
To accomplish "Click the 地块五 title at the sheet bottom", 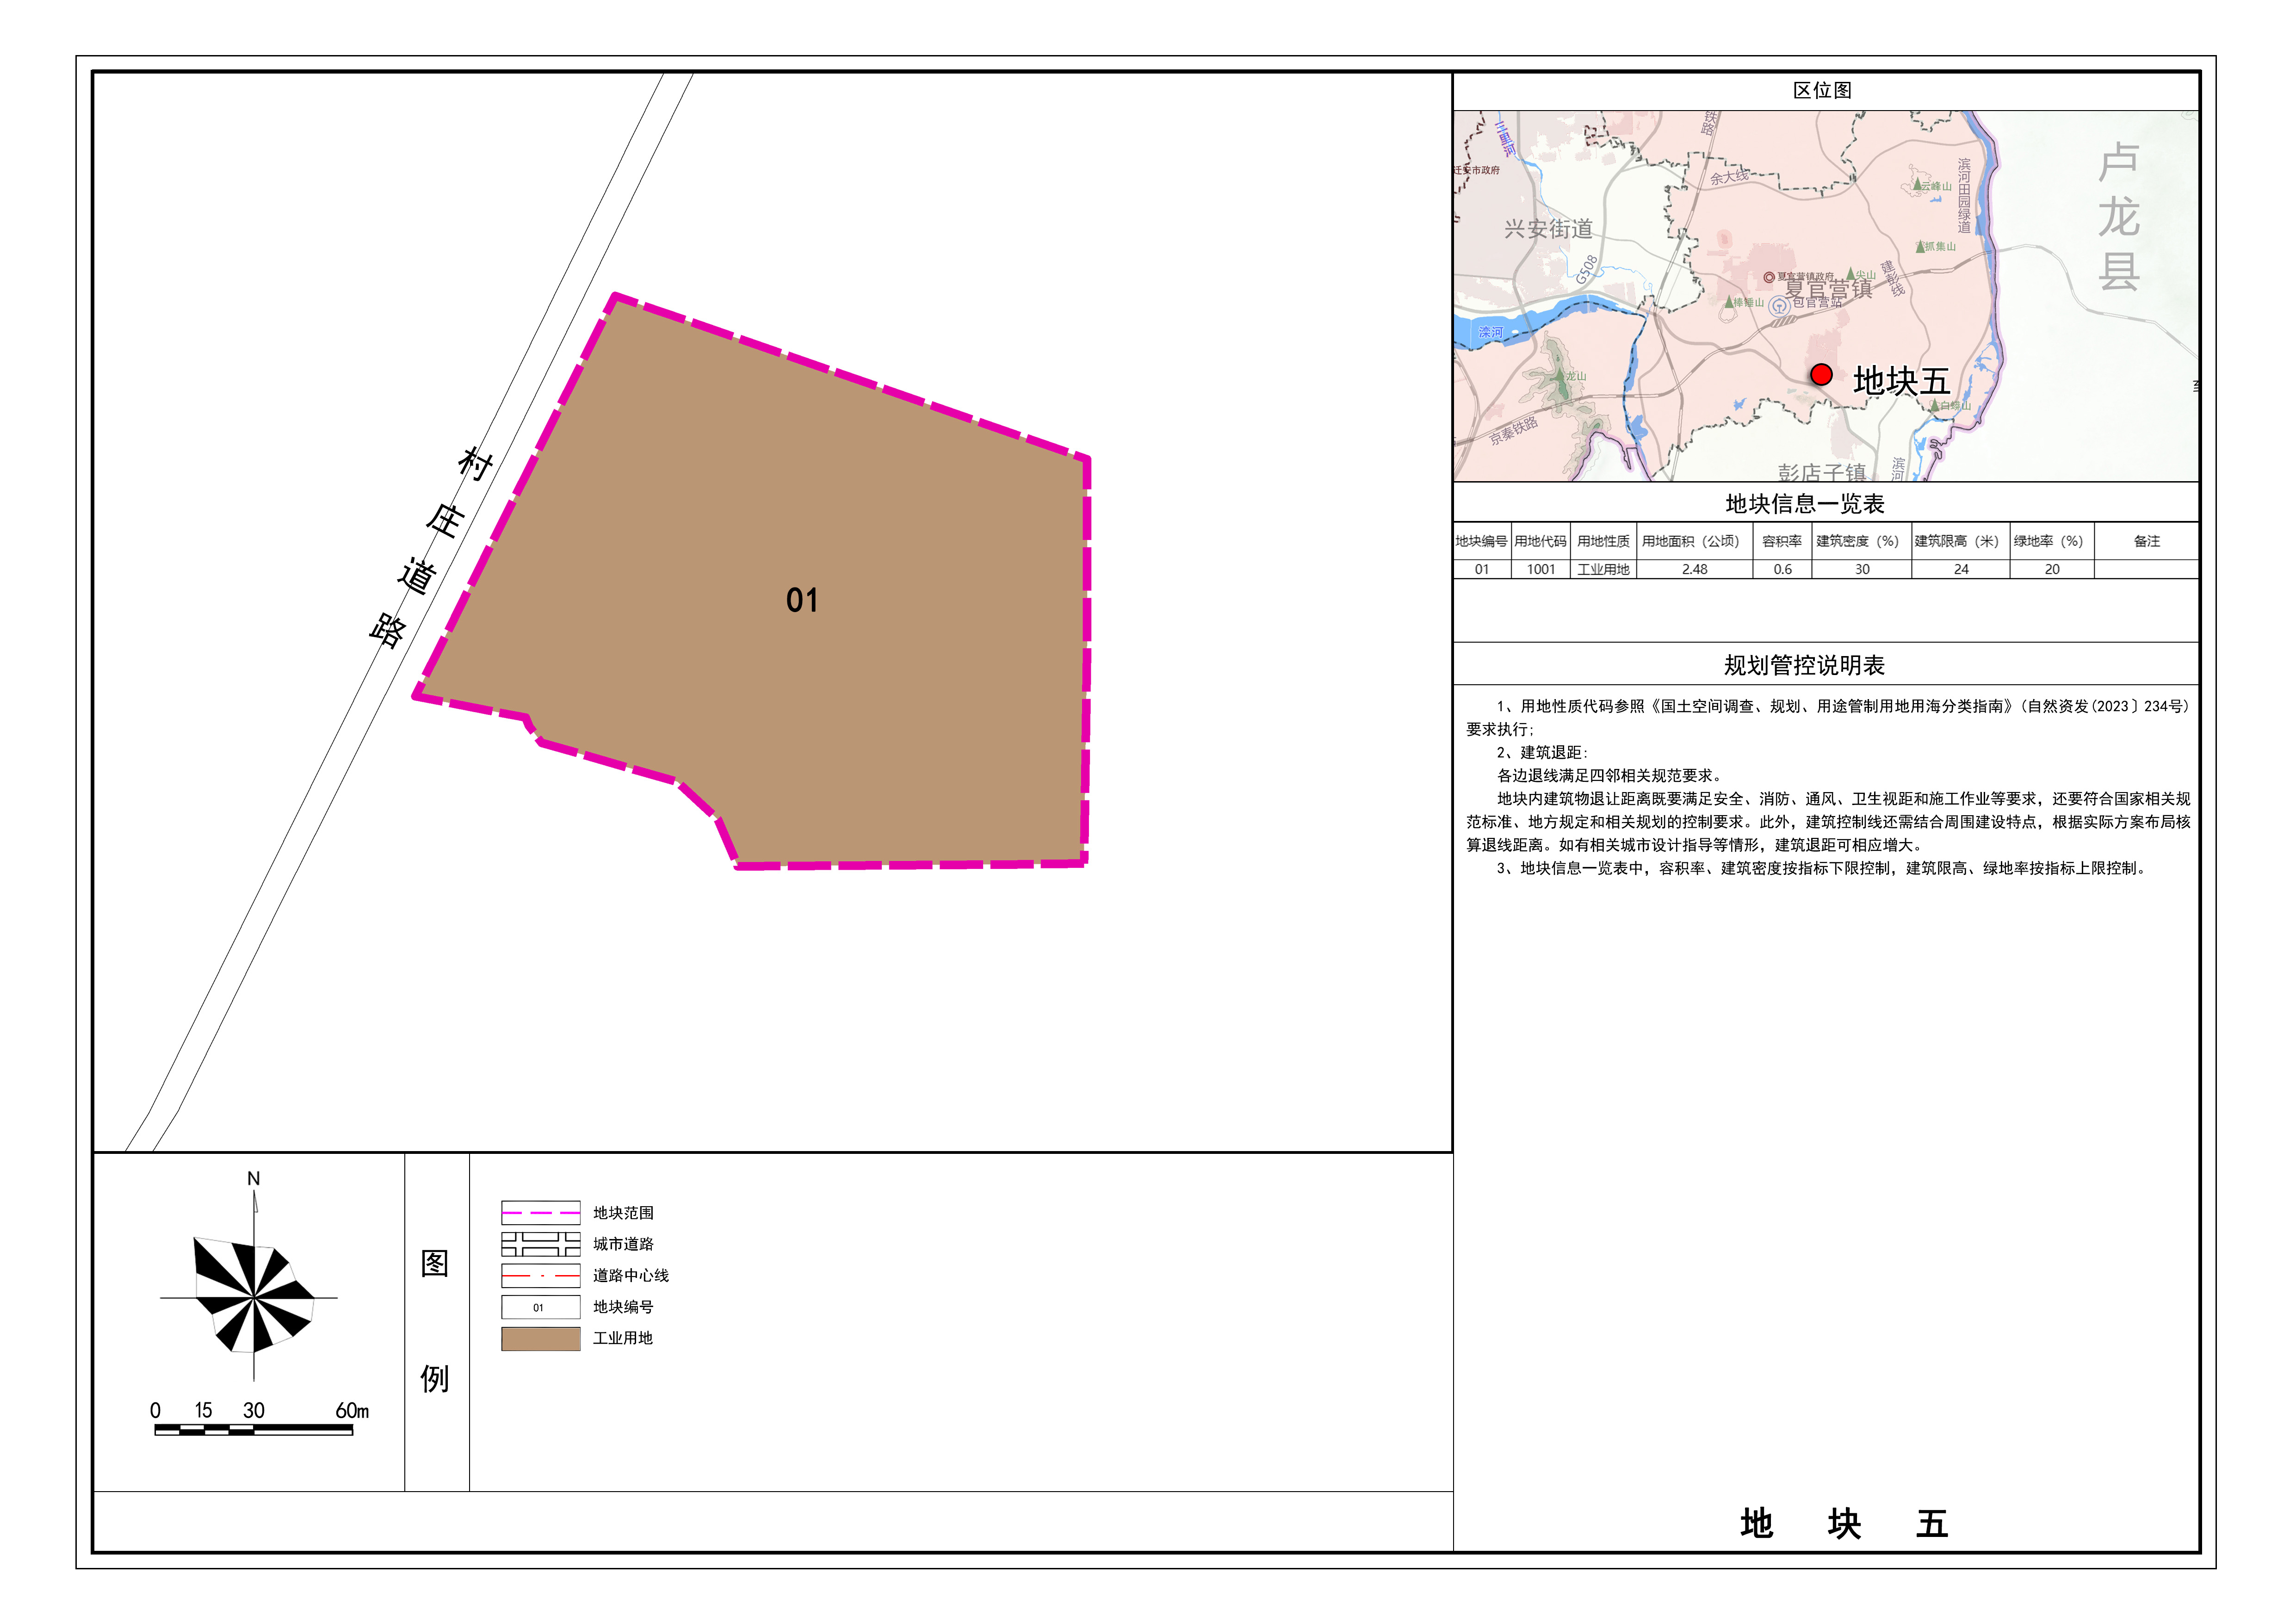I will 1844,1523.
